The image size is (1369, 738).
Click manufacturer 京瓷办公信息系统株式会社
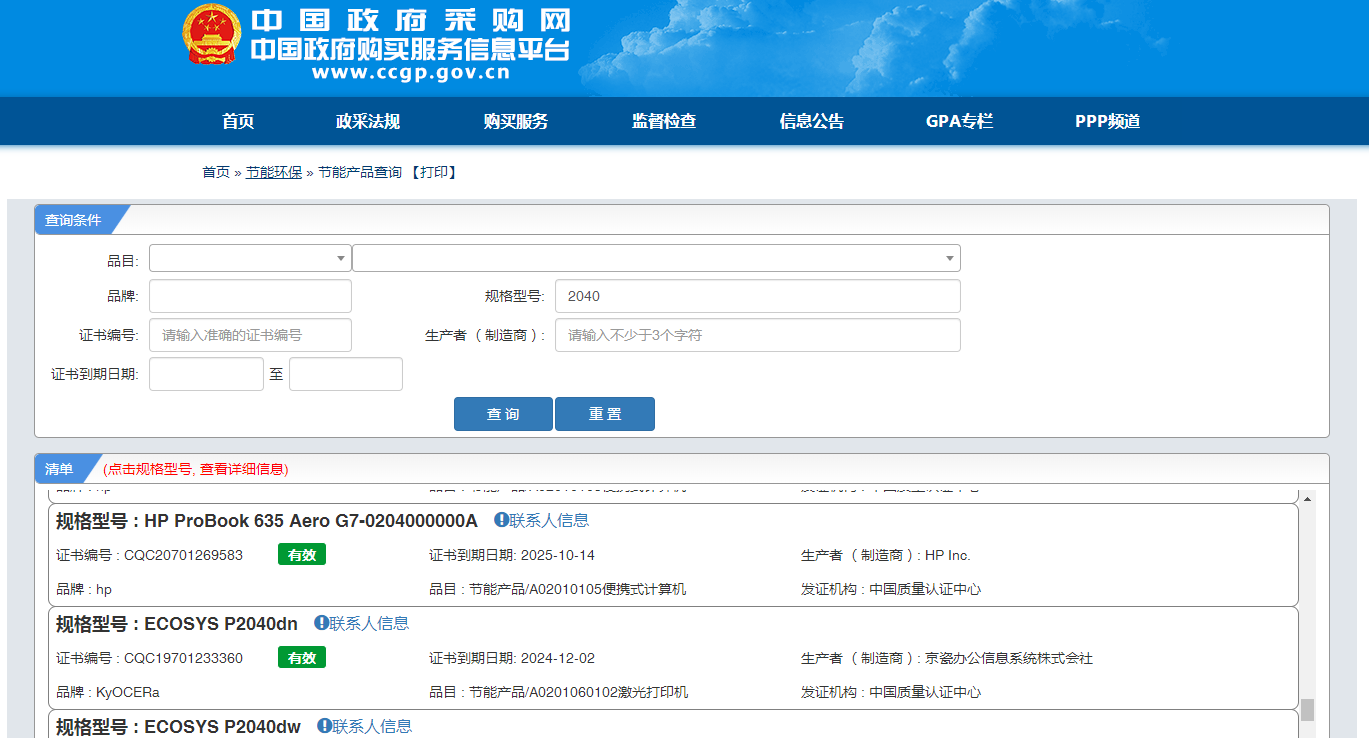1009,658
